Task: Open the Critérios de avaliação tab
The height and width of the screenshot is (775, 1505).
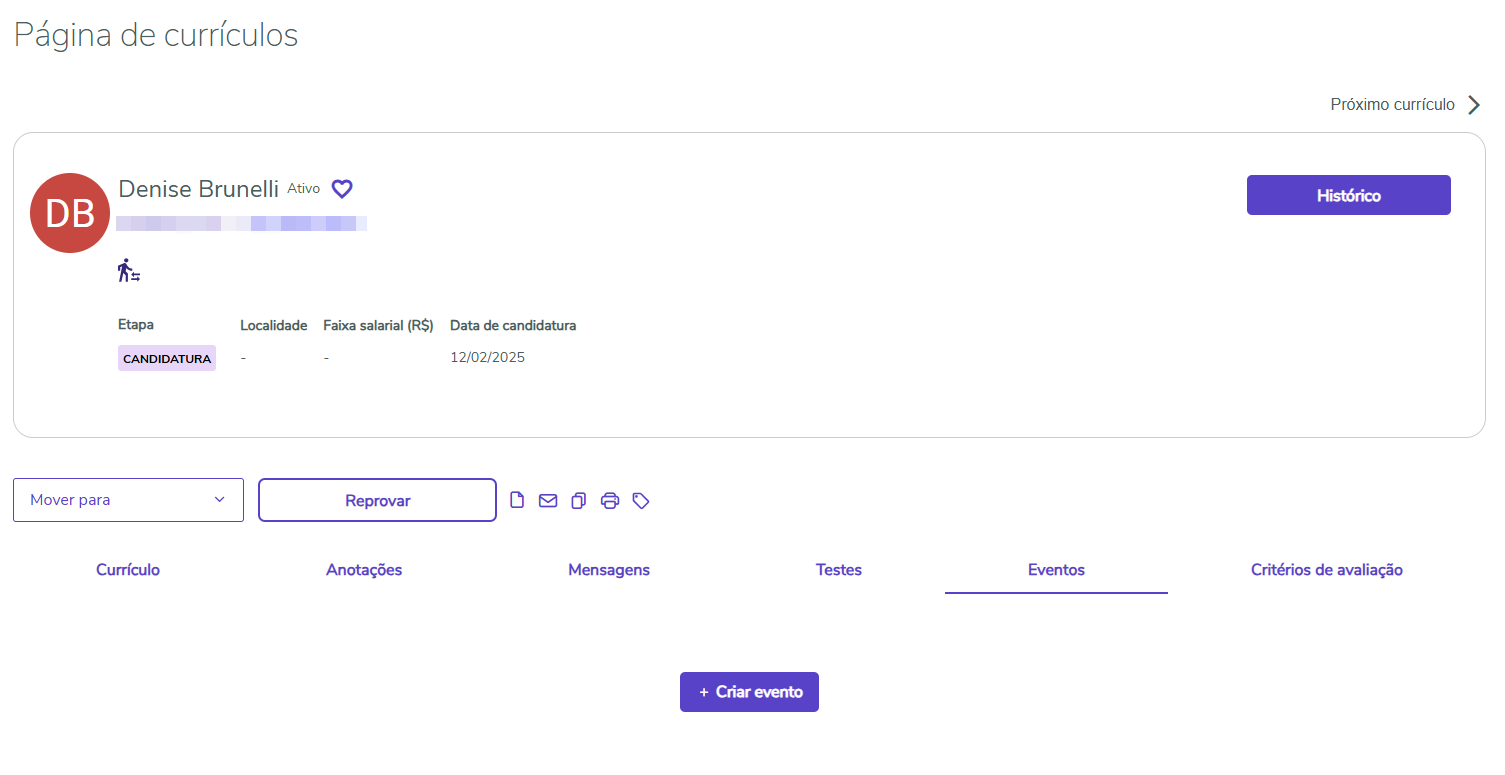Action: (x=1326, y=570)
